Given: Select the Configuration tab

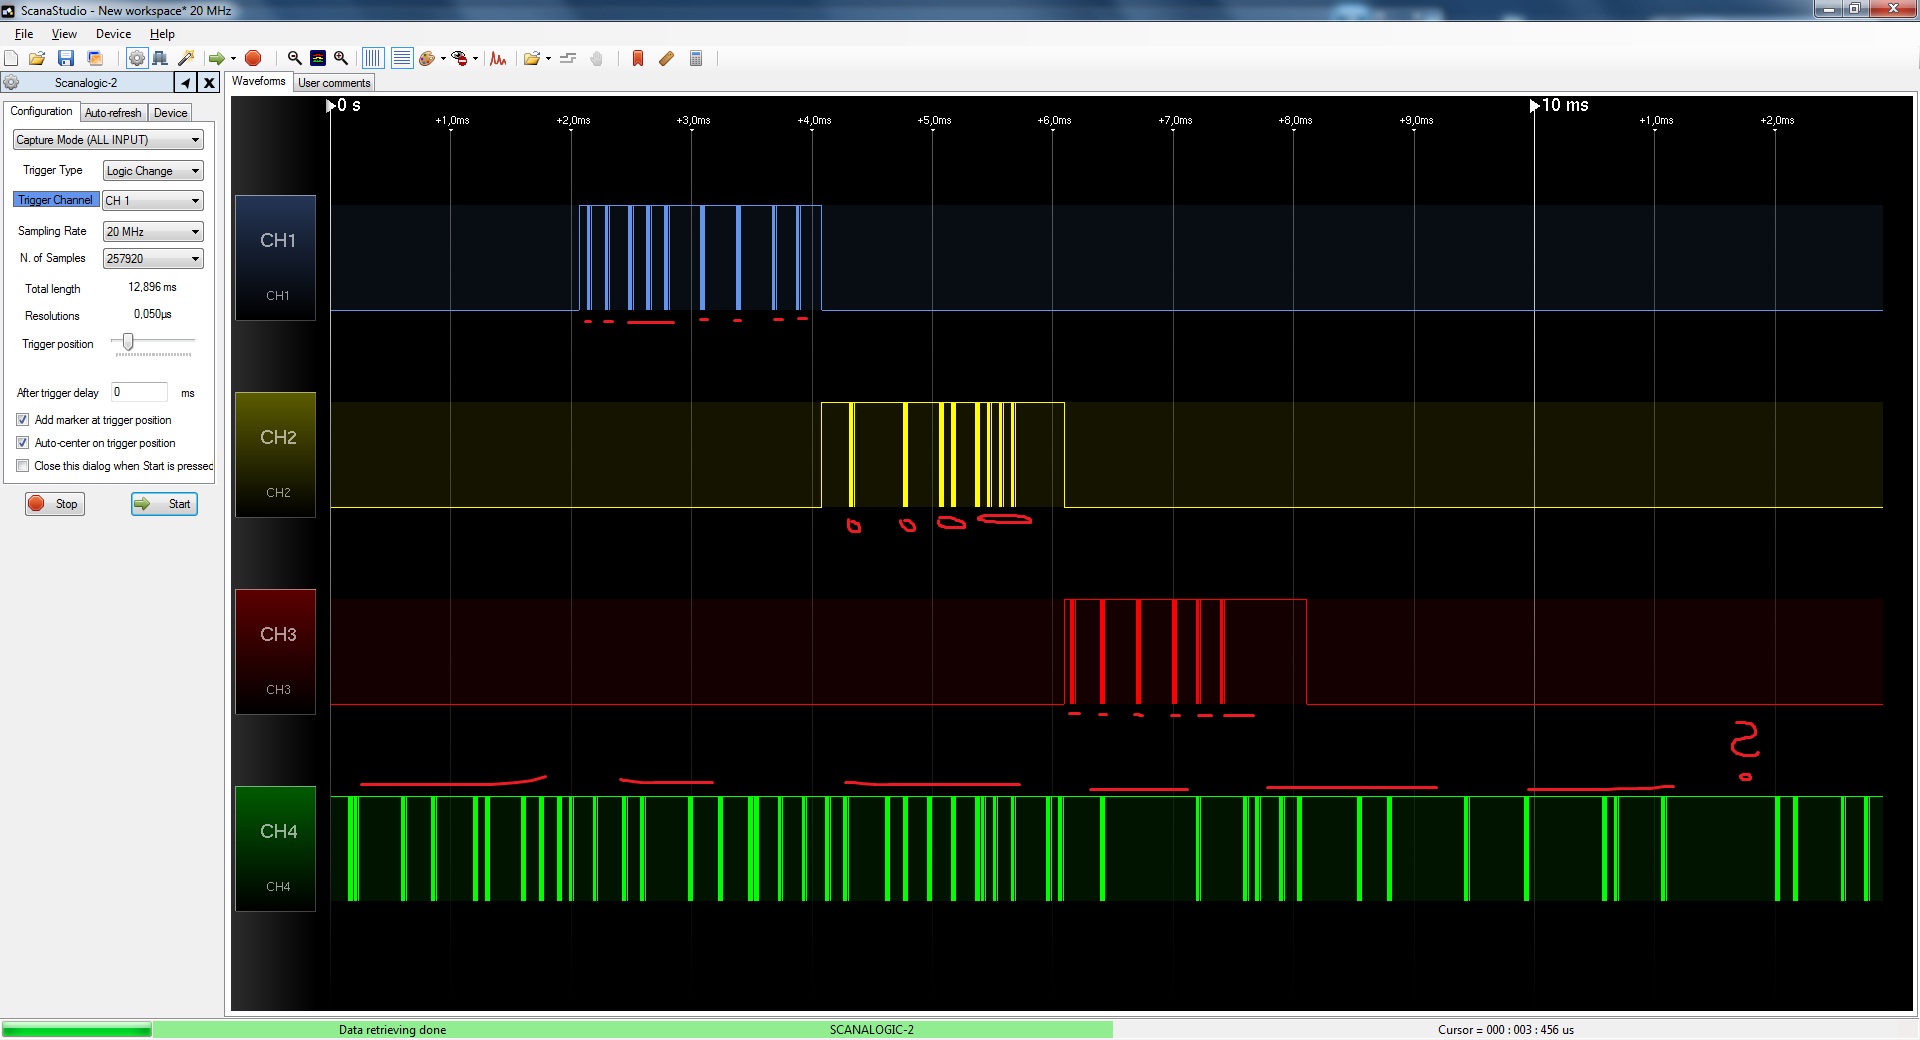Looking at the screenshot, I should coord(41,112).
